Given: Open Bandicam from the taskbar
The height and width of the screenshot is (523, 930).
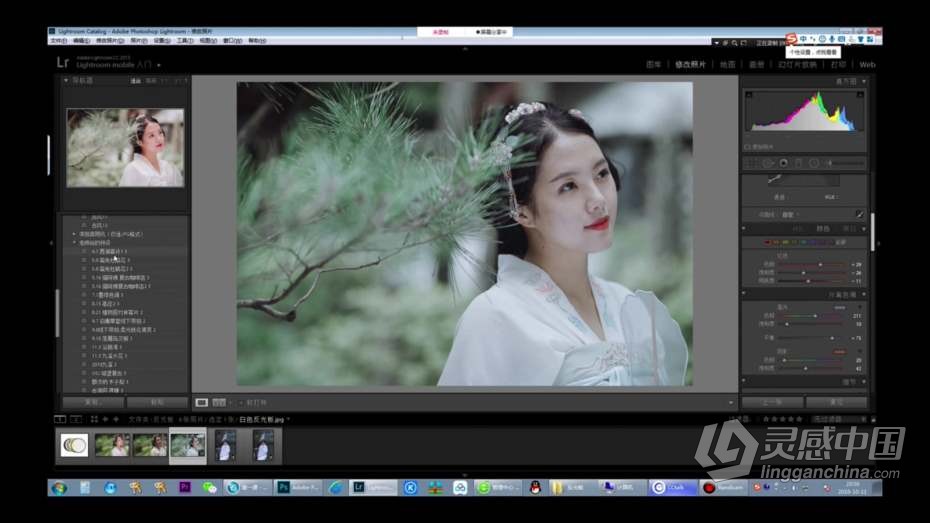Looking at the screenshot, I should pyautogui.click(x=723, y=487).
